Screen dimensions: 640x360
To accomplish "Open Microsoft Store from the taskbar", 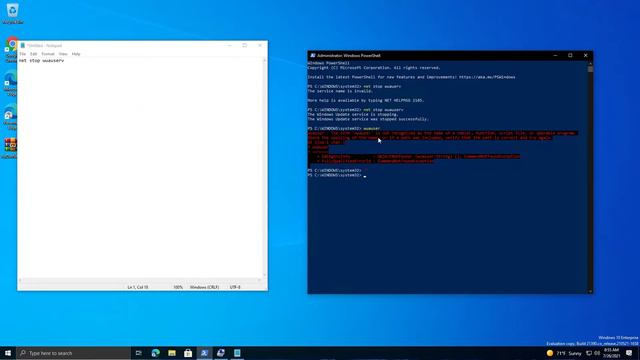I will click(188, 353).
